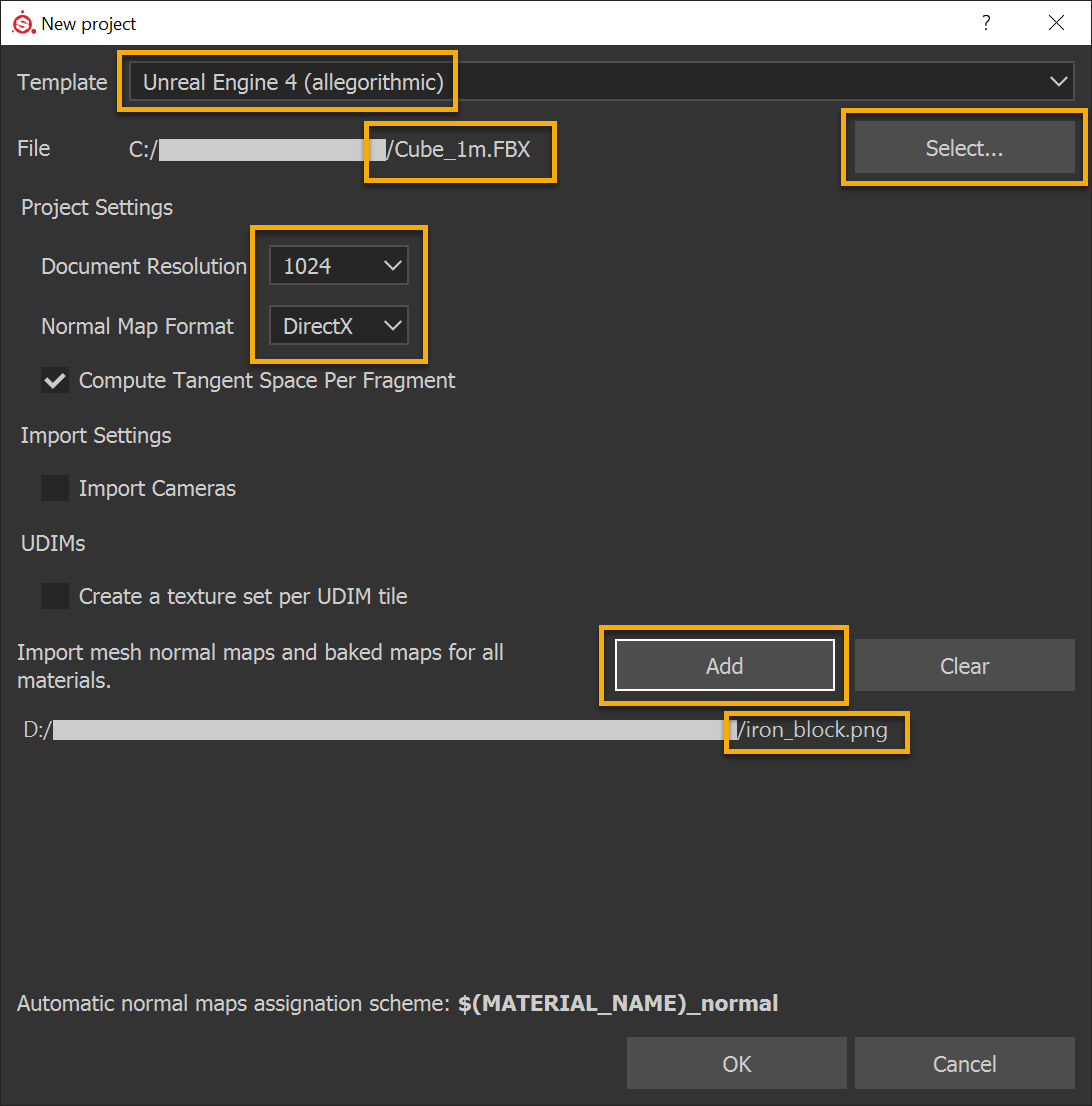
Task: Click the Project Settings section heading
Action: (97, 208)
